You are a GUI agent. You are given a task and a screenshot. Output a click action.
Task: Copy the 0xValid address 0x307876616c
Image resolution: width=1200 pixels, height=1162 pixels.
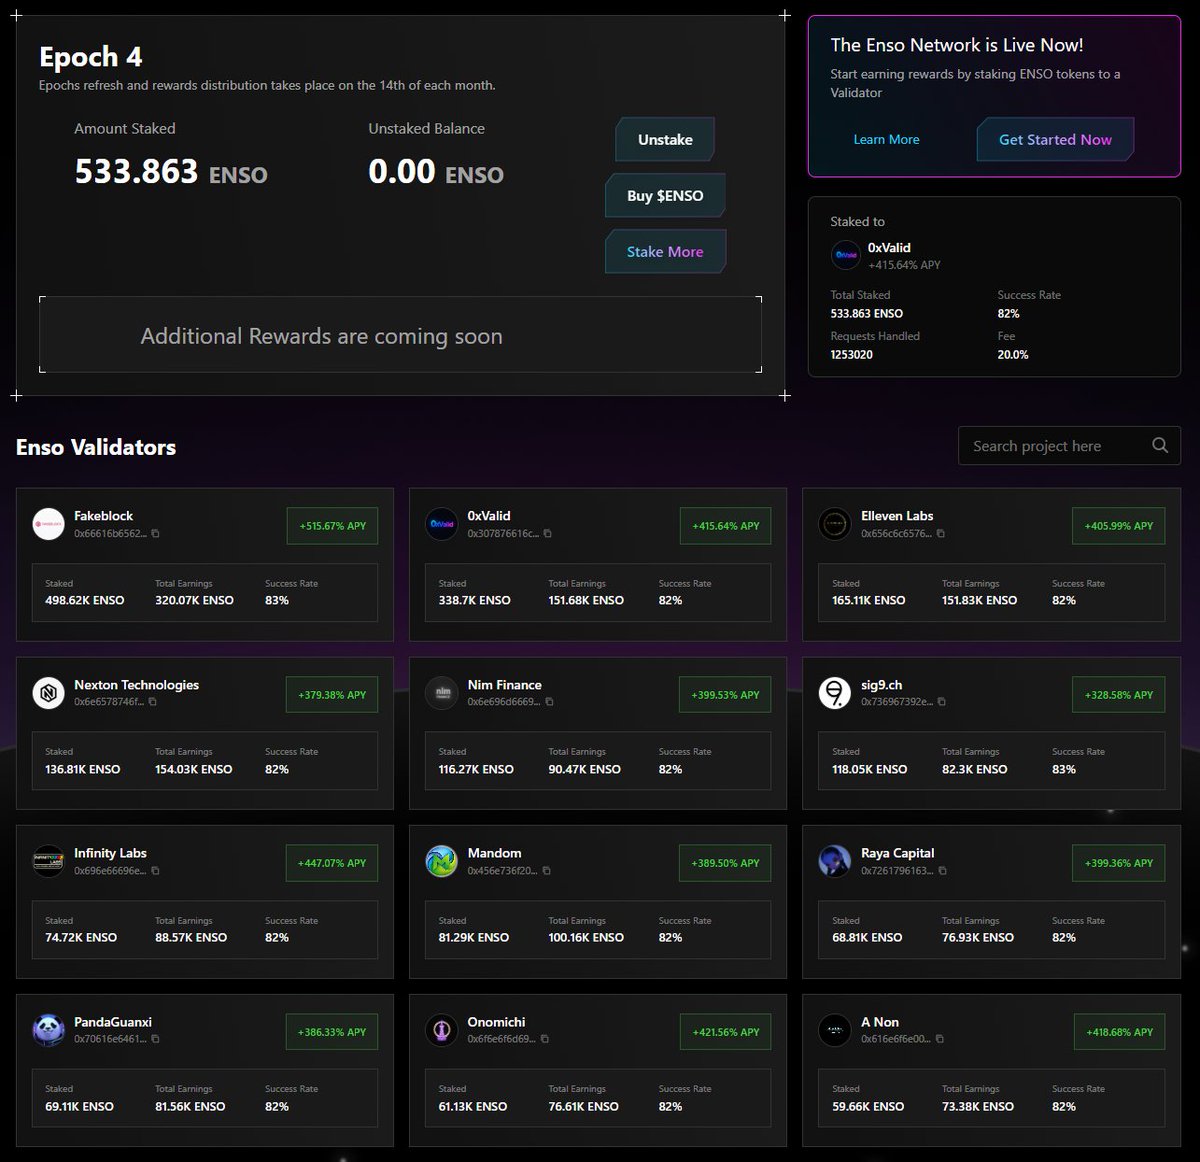[x=547, y=534]
